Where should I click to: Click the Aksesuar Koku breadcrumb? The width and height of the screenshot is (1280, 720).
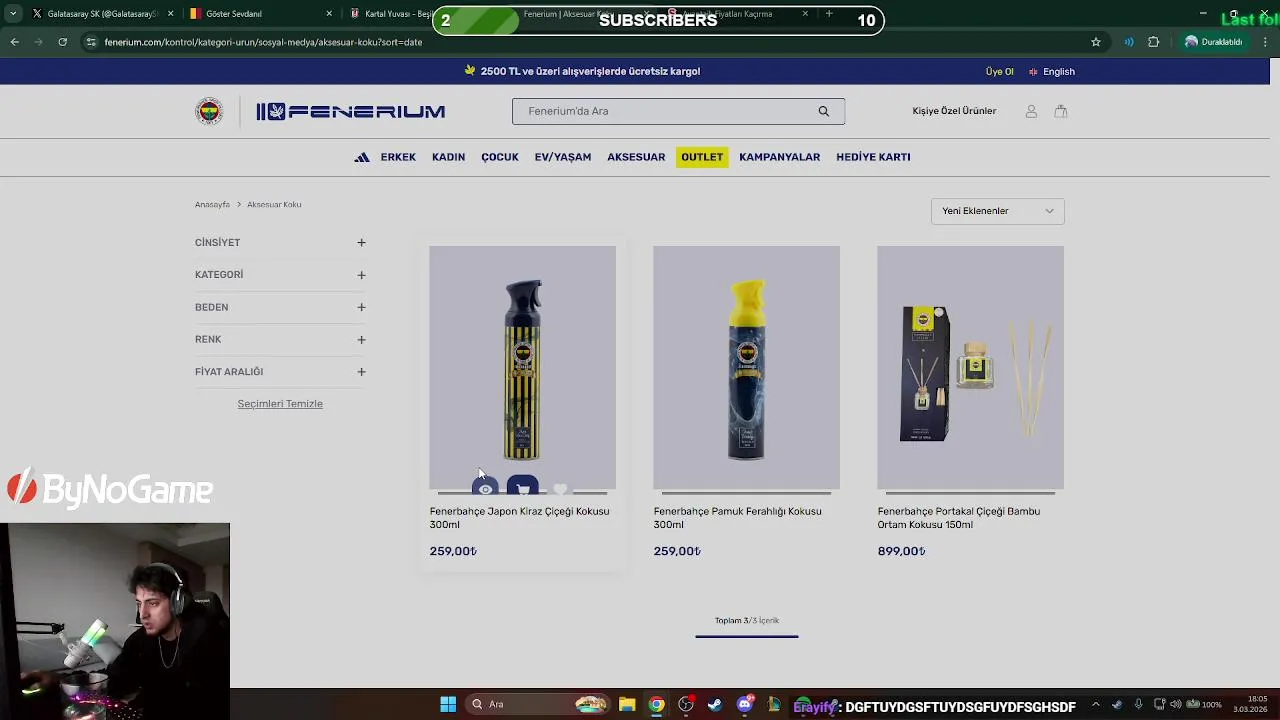click(274, 205)
